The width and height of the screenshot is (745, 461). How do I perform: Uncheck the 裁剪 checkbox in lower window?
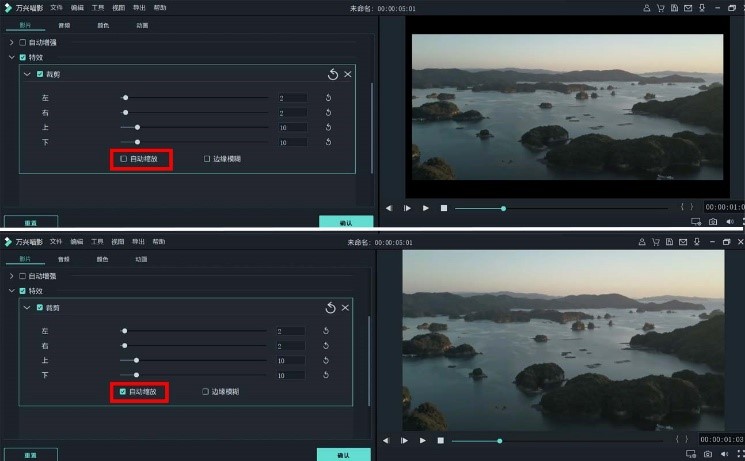click(x=40, y=307)
